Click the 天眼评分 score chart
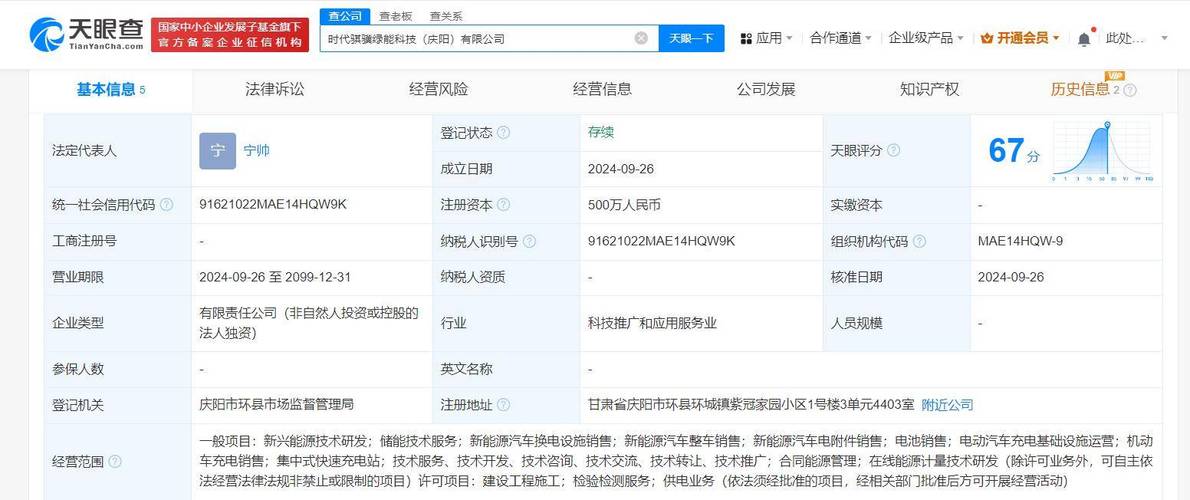 coord(1103,151)
